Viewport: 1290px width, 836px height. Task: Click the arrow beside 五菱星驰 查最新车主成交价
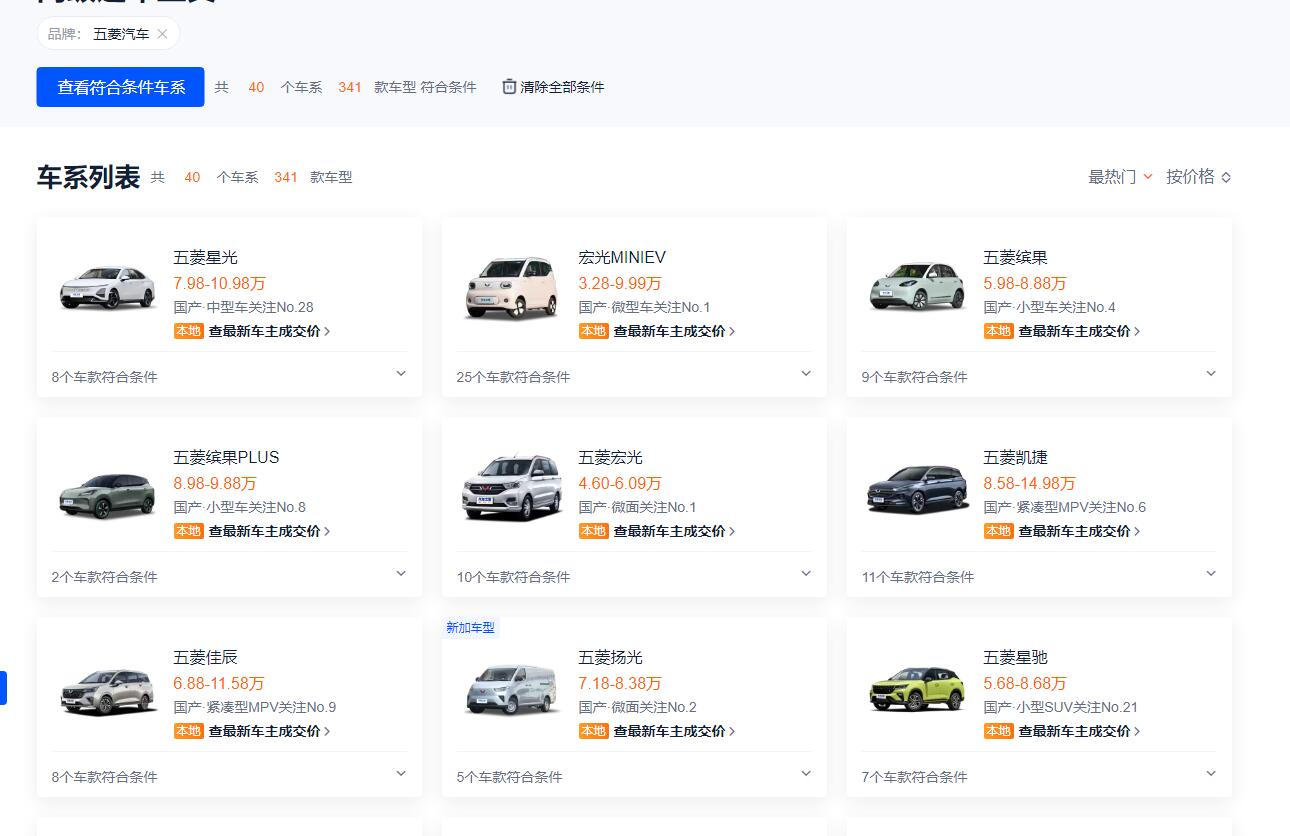click(1137, 731)
